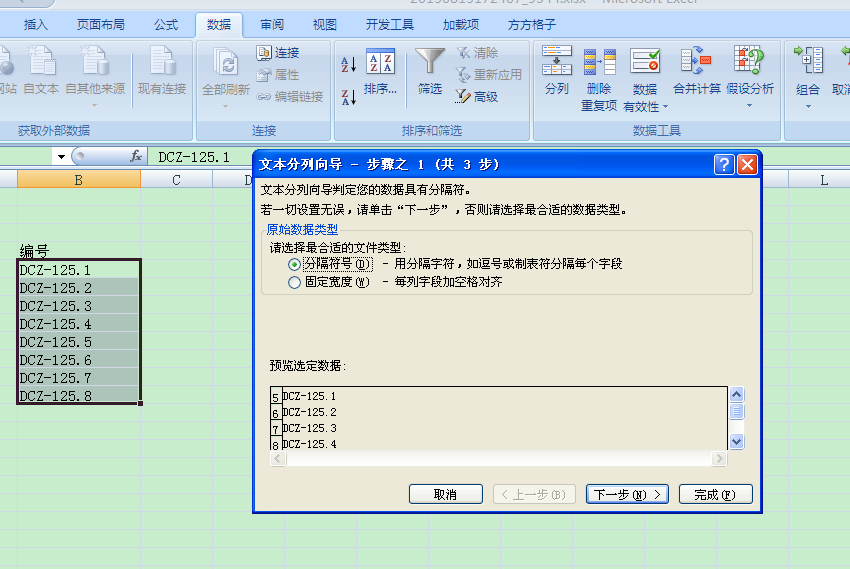Open the Name Box dropdown arrow
Image resolution: width=850 pixels, height=569 pixels.
coord(61,157)
